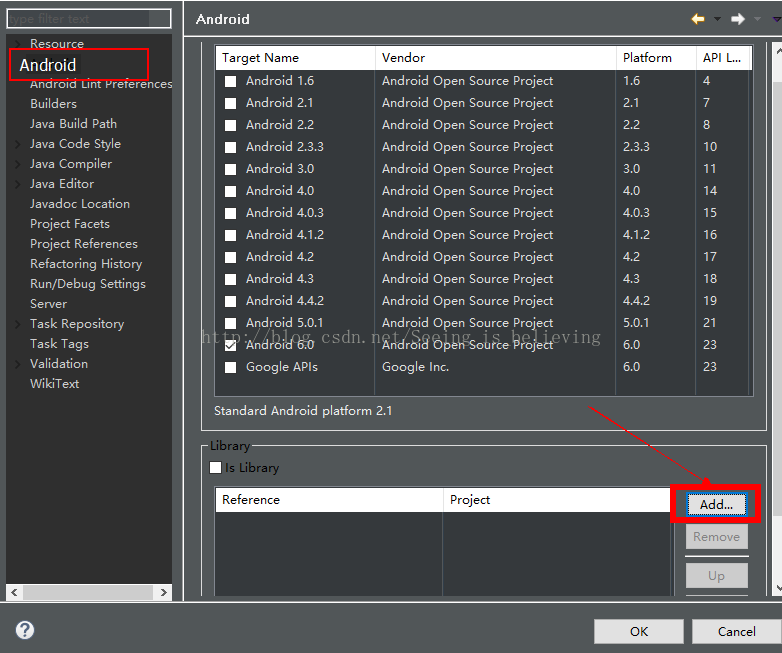
Task: Click the forward navigation arrow
Action: 738,19
